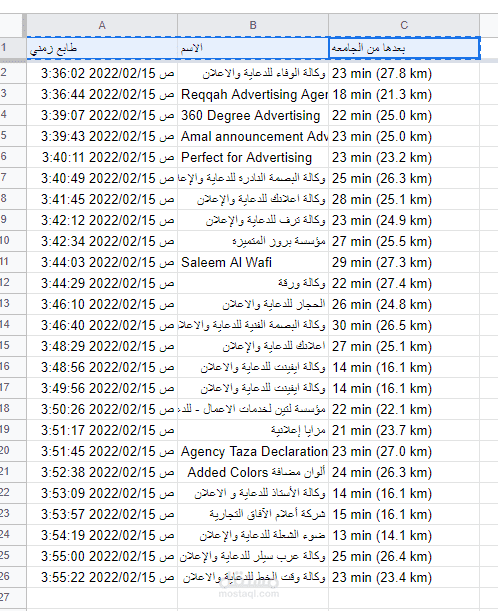Click timestamp cell 3:46:40 2022/02/15
The image size is (498, 611).
click(102, 325)
